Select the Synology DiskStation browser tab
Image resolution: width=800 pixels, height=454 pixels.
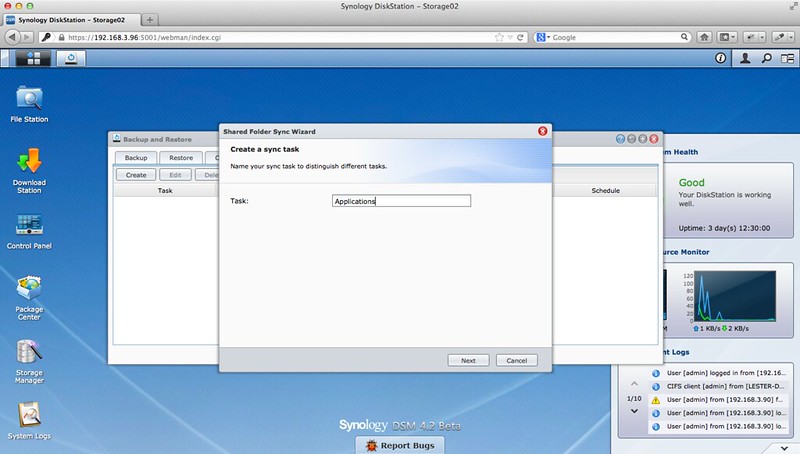coord(71,20)
